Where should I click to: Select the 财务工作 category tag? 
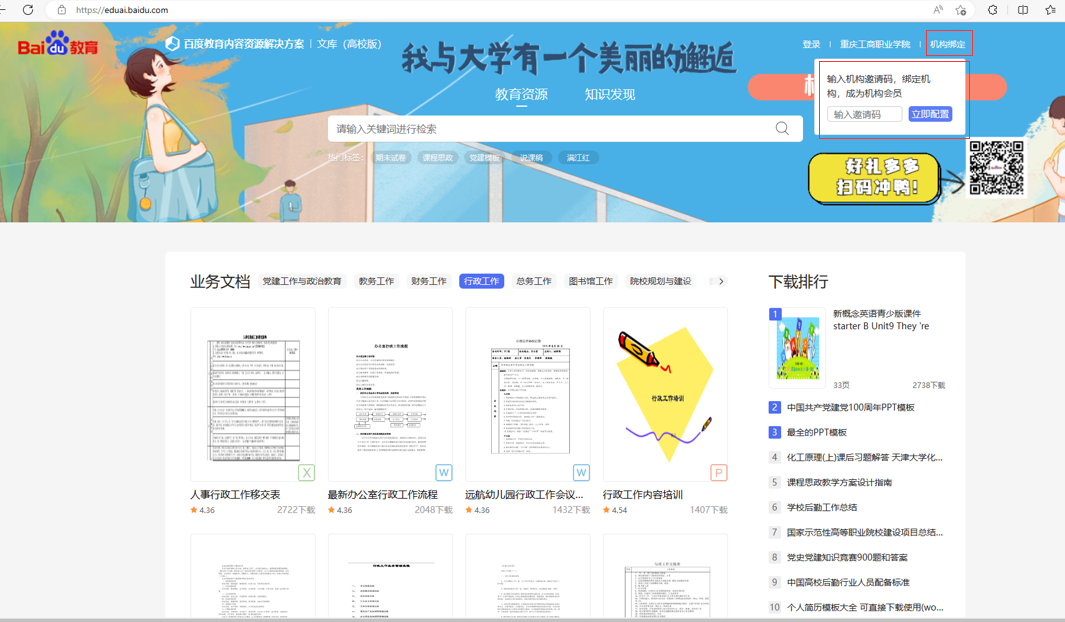[429, 282]
